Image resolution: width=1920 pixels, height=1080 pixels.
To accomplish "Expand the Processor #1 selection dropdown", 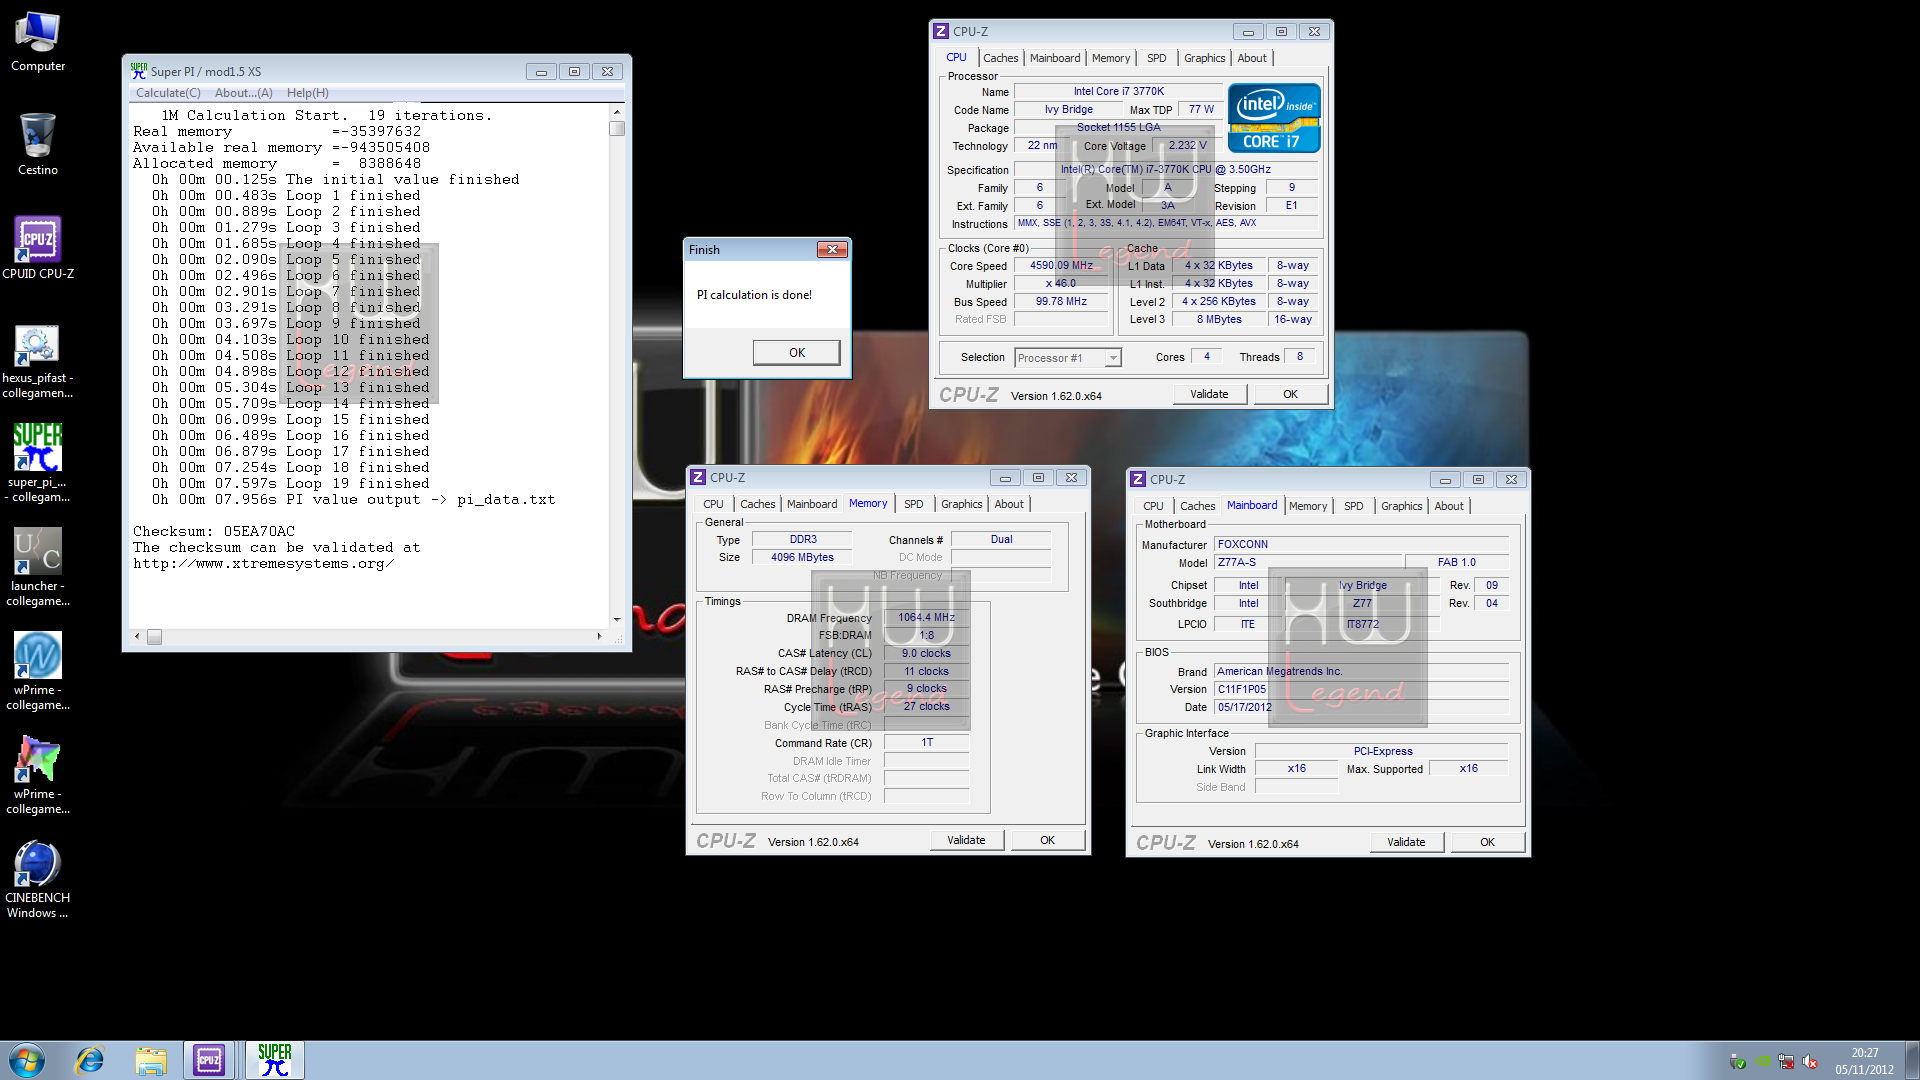I will pyautogui.click(x=1112, y=358).
